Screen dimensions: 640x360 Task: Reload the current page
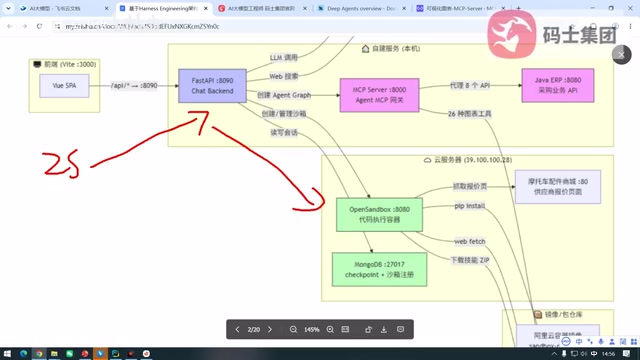39,26
